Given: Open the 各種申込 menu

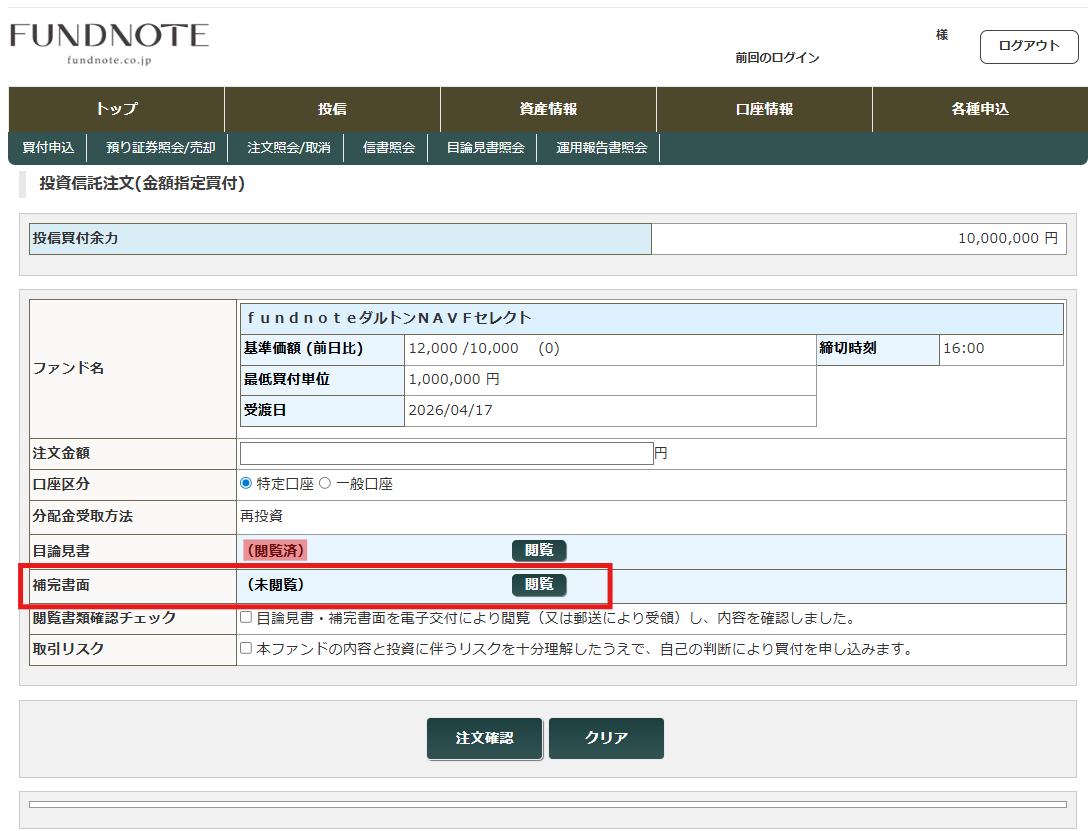Looking at the screenshot, I should (x=980, y=109).
